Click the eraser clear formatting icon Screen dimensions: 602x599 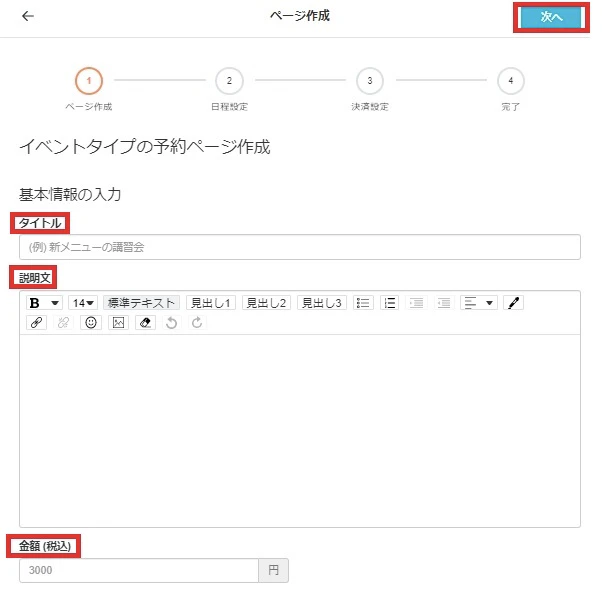click(x=145, y=323)
